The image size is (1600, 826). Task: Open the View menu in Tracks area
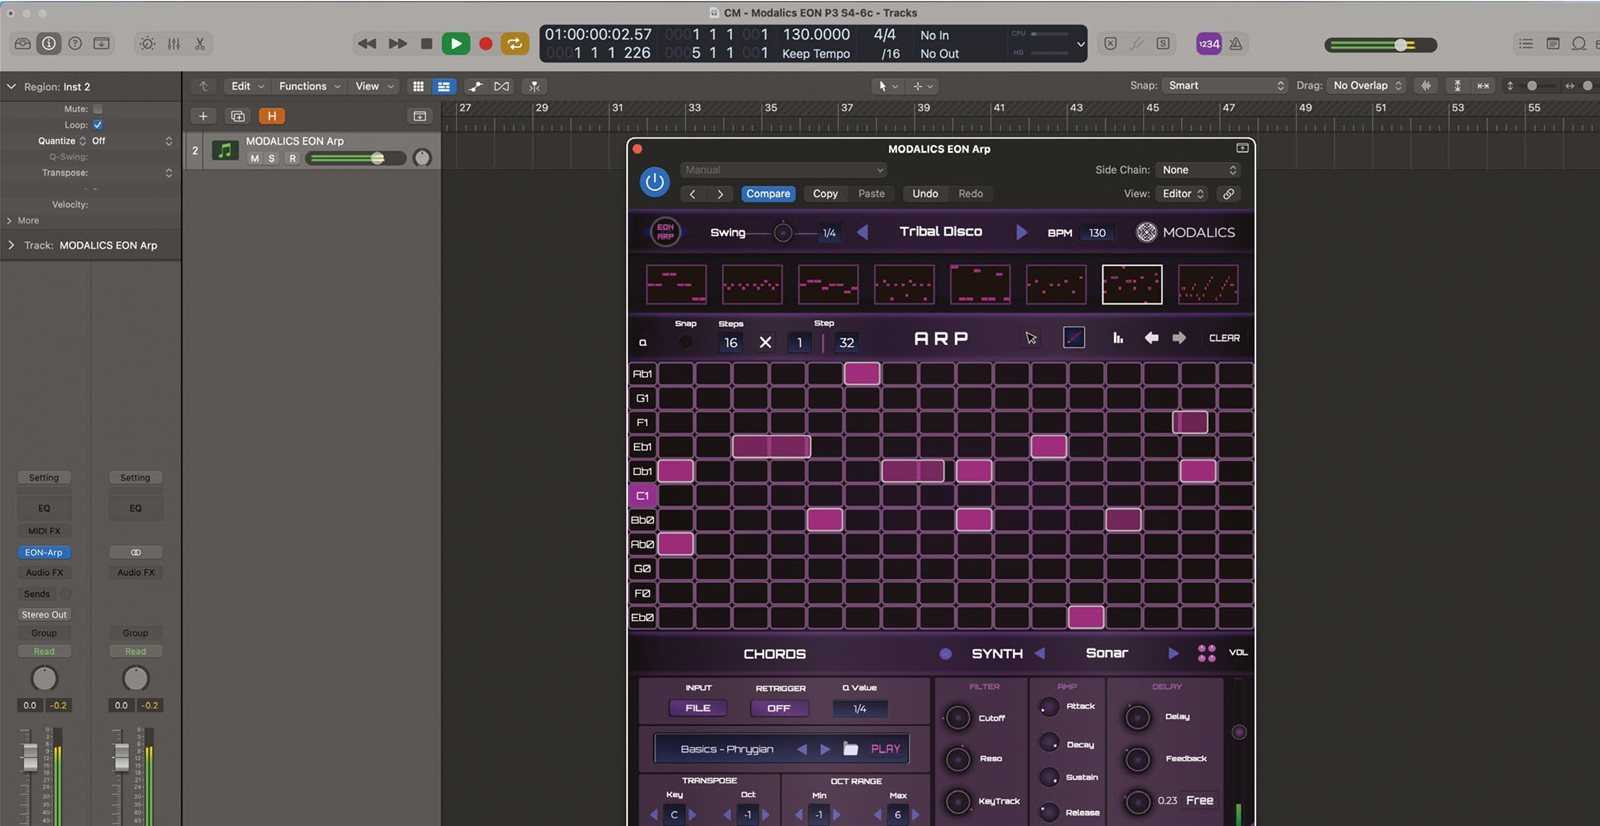374,86
